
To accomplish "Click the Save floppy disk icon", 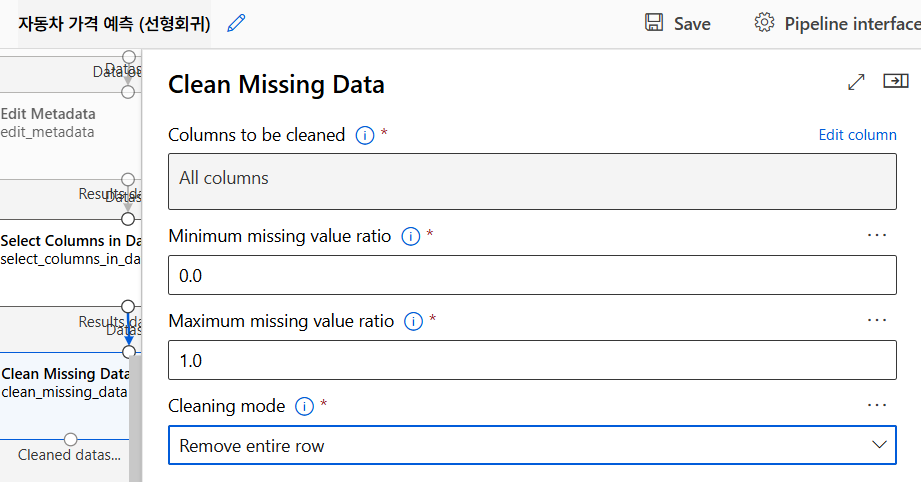I will [x=654, y=23].
